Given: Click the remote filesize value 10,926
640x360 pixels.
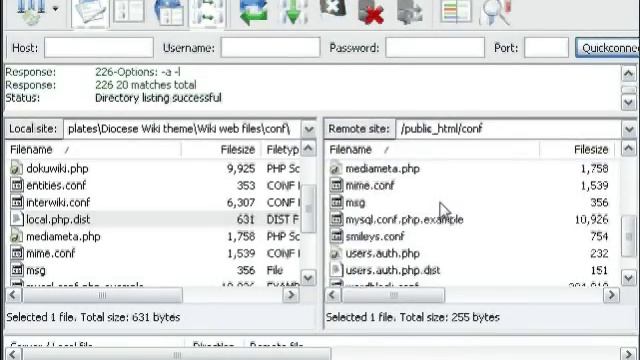Looking at the screenshot, I should [591, 220].
